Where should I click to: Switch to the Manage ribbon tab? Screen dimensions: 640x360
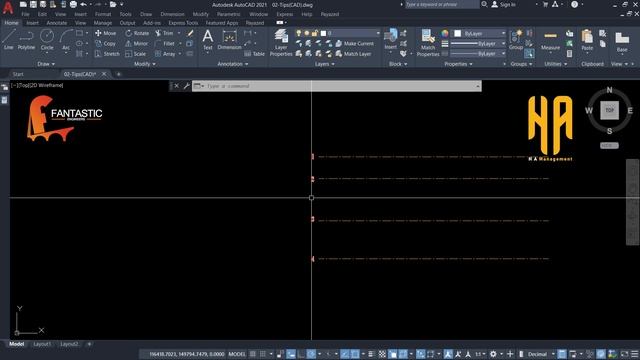tap(102, 23)
